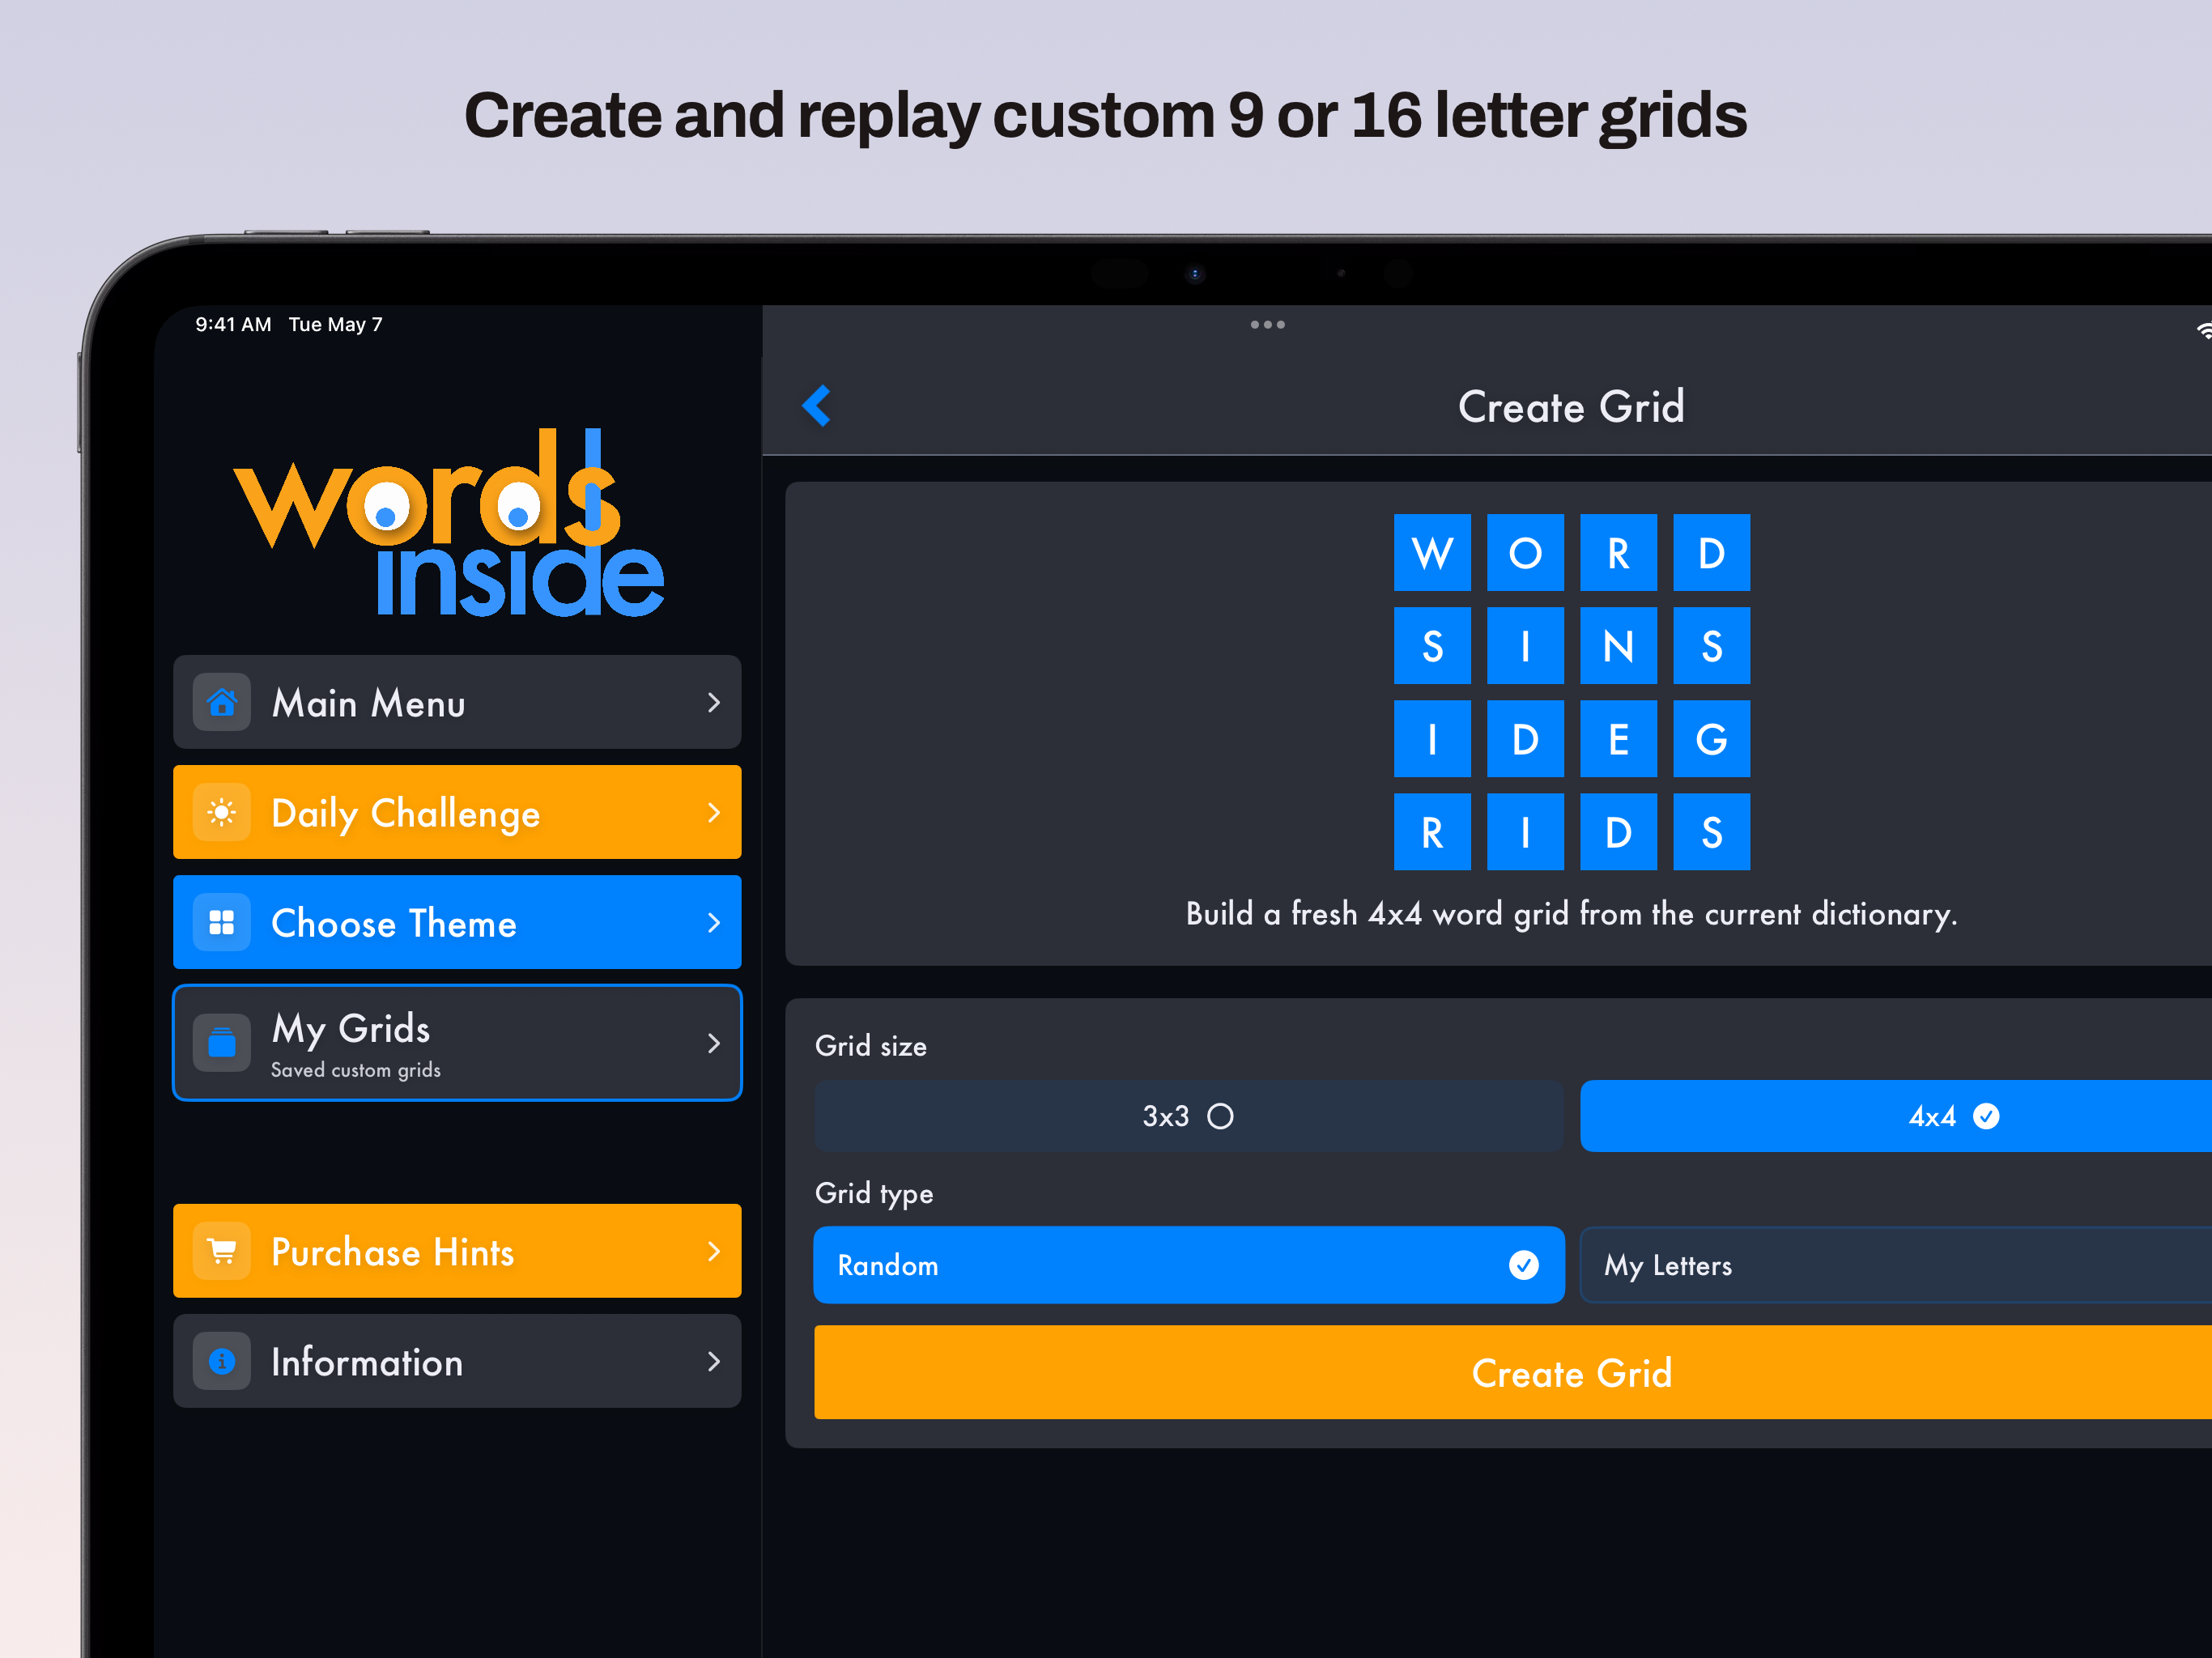Choose Random grid type
The image size is (2212, 1658).
pos(1189,1265)
